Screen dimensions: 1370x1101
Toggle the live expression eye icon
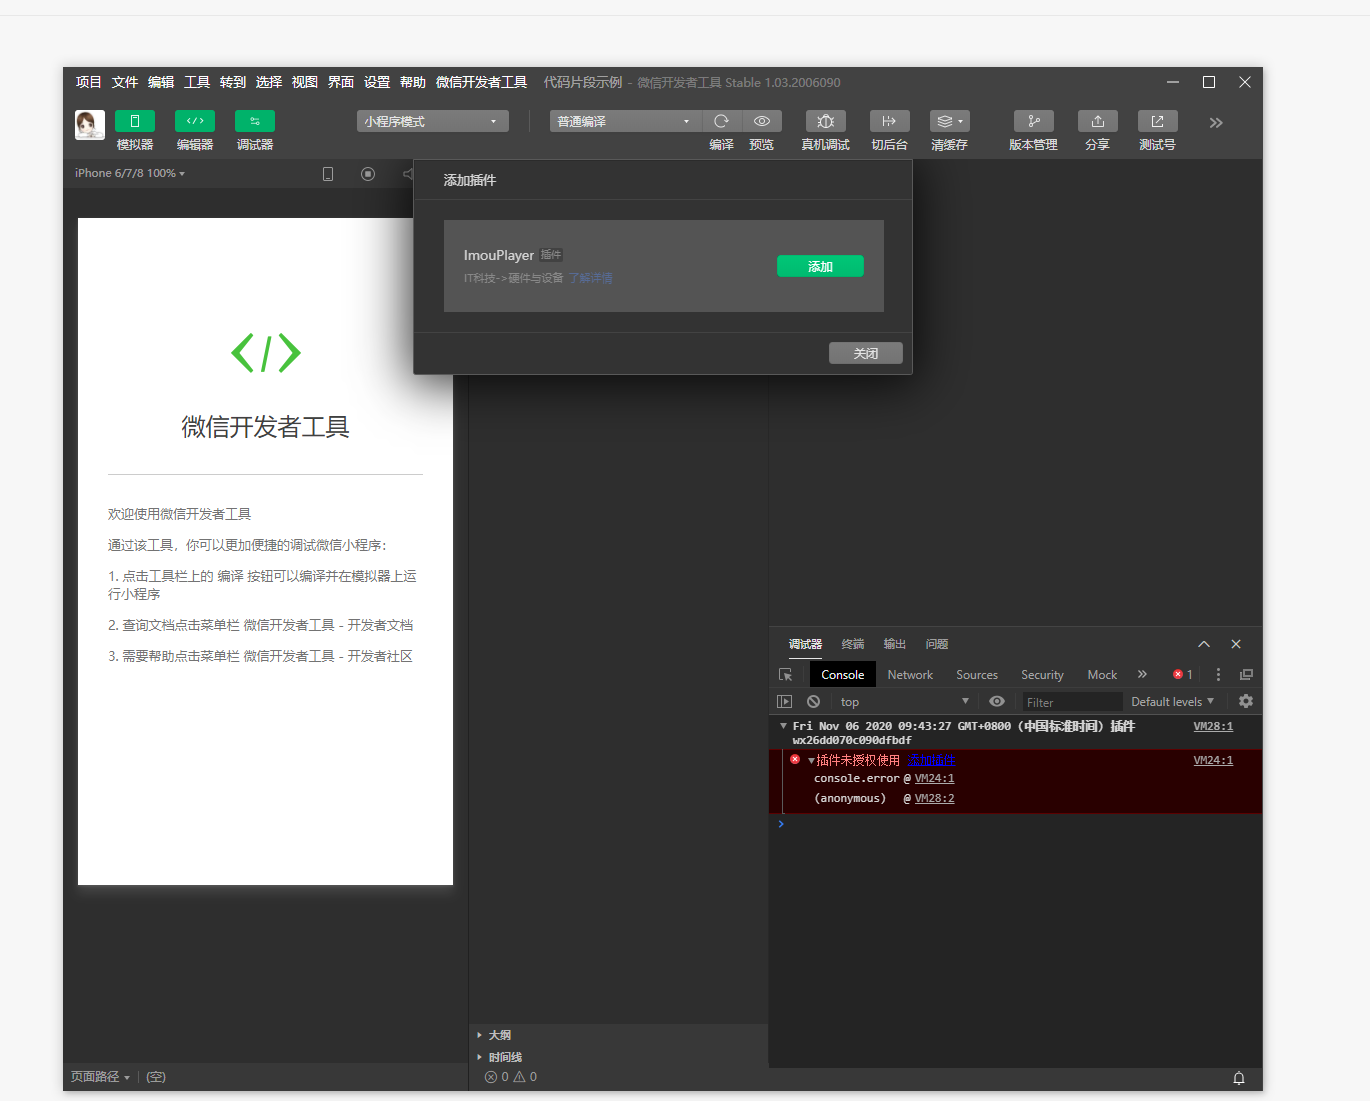[x=997, y=701]
